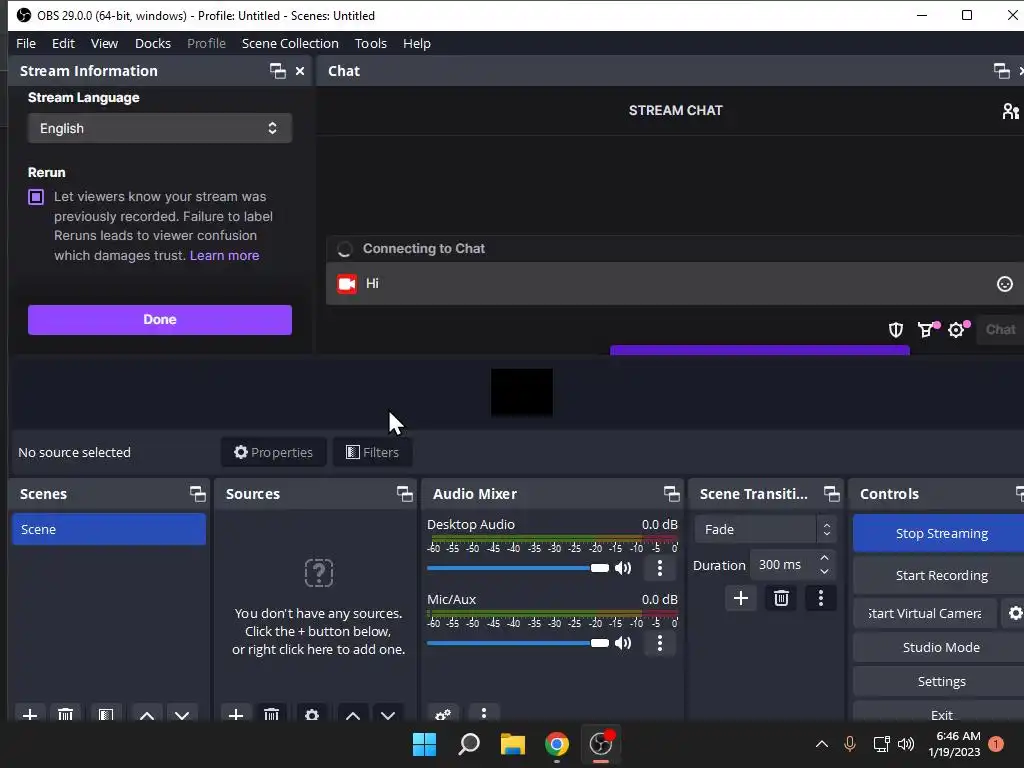Screen dimensions: 1024x768
Task: Start the Virtual Camera
Action: point(925,613)
